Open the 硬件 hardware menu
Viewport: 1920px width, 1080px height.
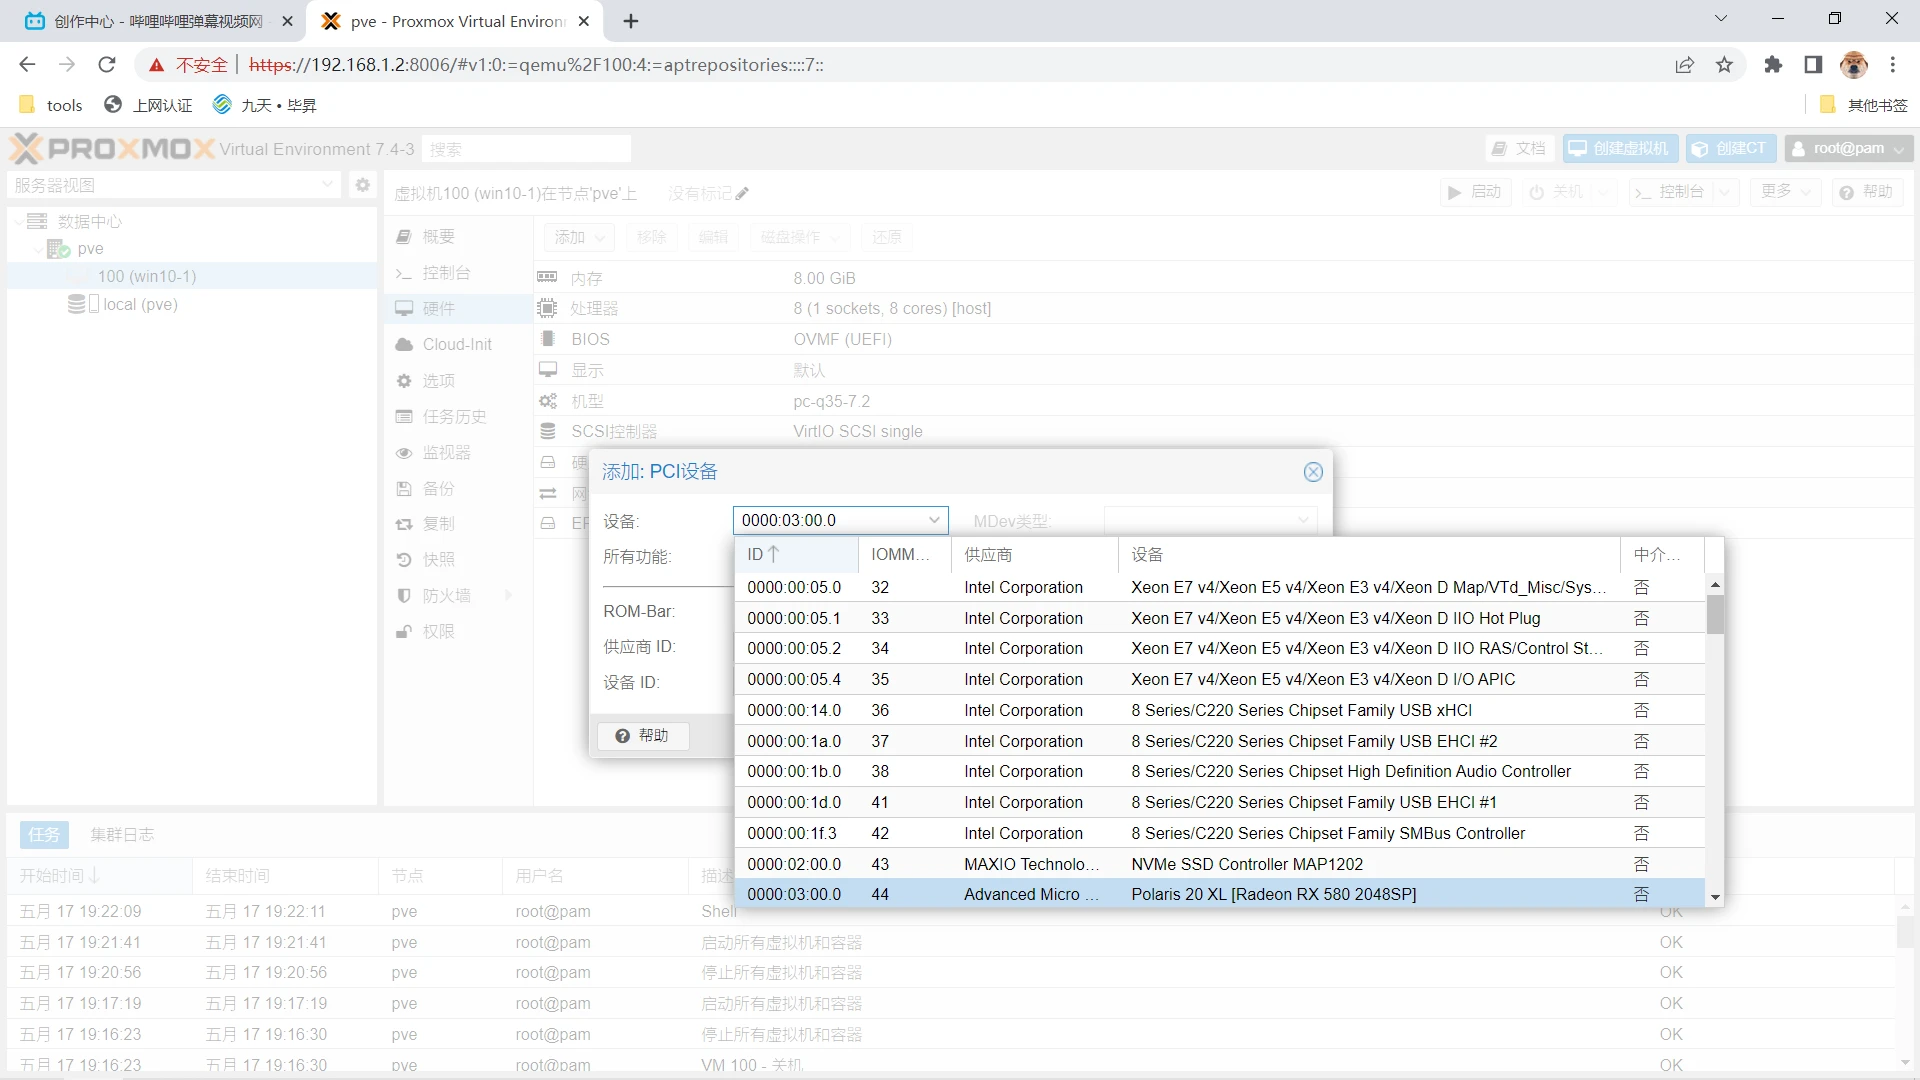458,308
